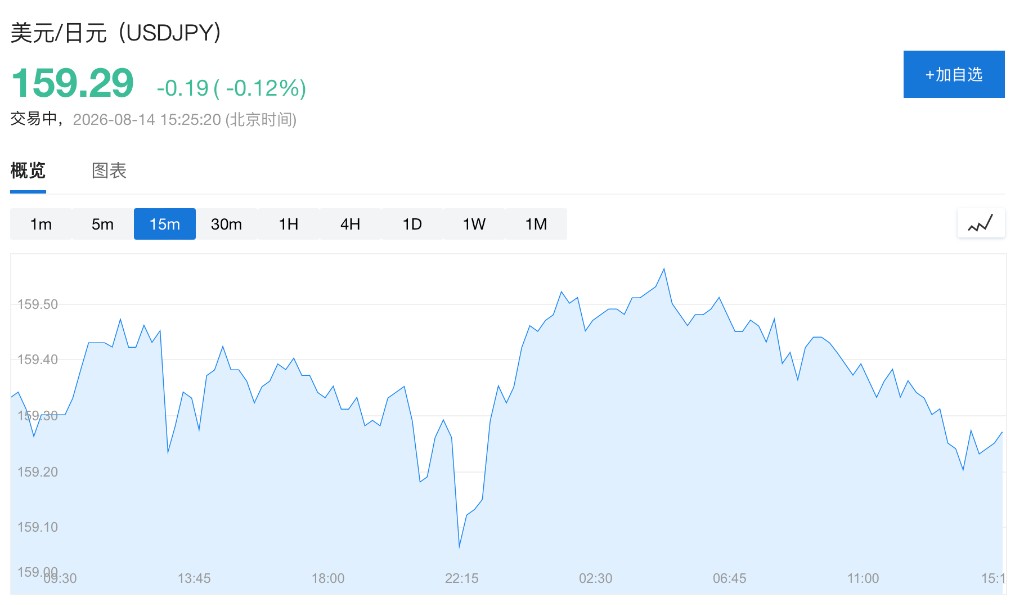
Task: Click the chart low point near 22:15
Action: point(459,546)
